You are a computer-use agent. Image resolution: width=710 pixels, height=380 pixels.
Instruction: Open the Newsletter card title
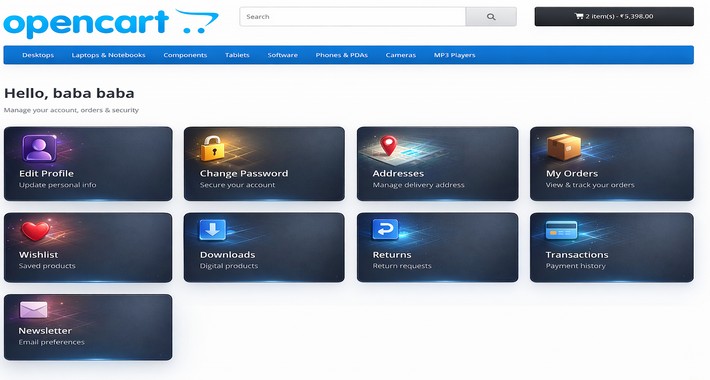point(45,331)
